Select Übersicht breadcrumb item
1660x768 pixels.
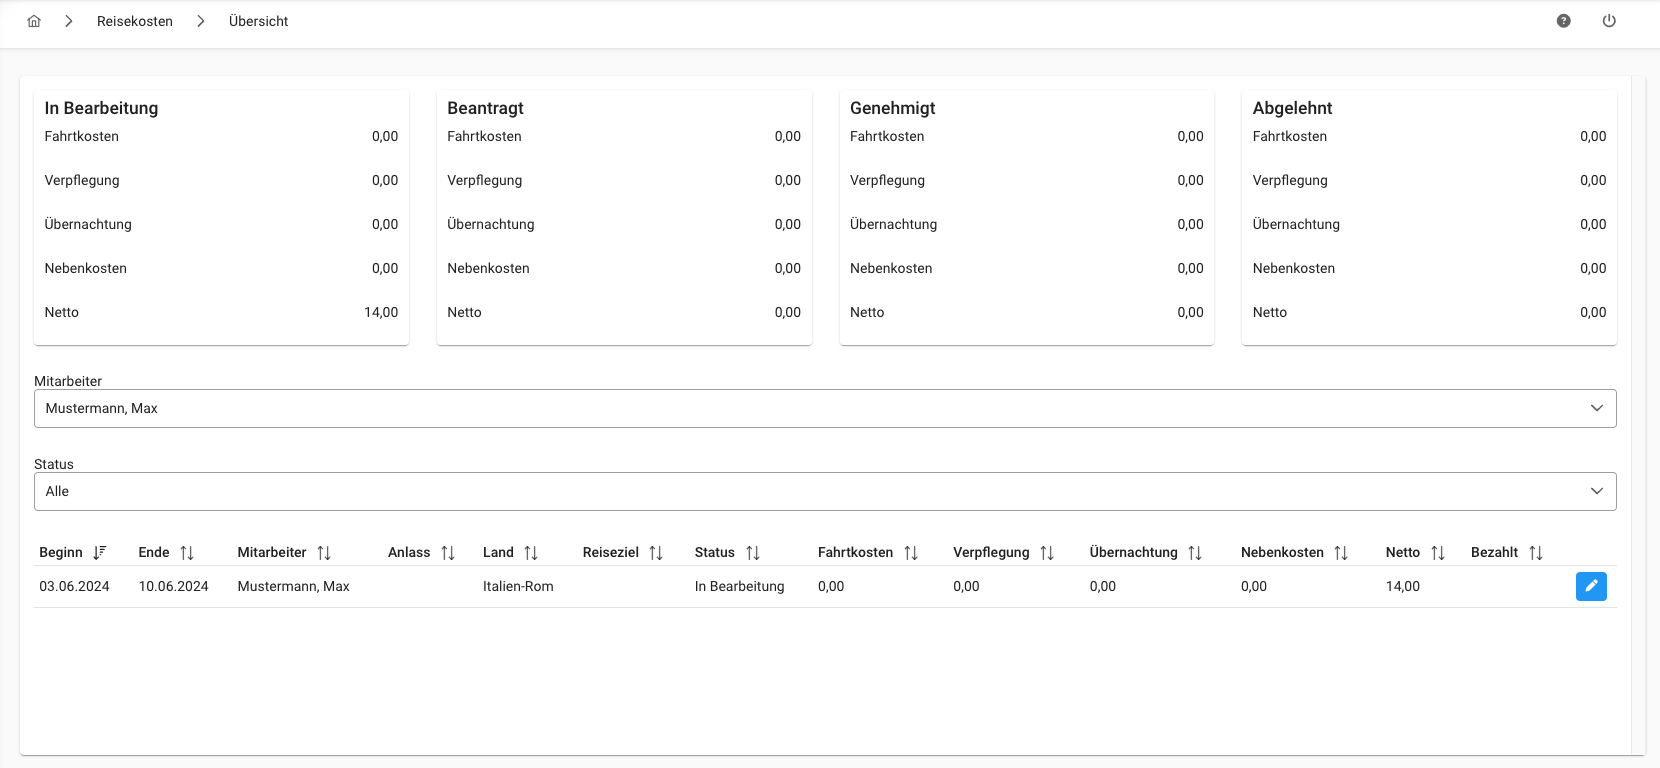[258, 21]
